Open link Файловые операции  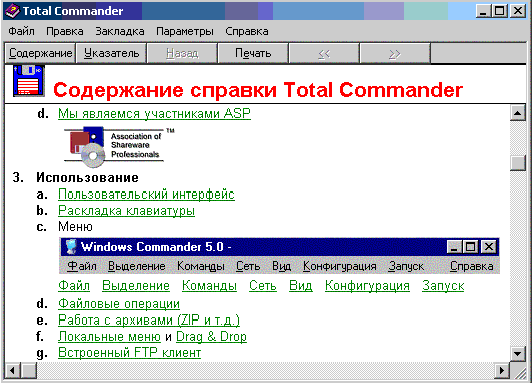tap(119, 304)
